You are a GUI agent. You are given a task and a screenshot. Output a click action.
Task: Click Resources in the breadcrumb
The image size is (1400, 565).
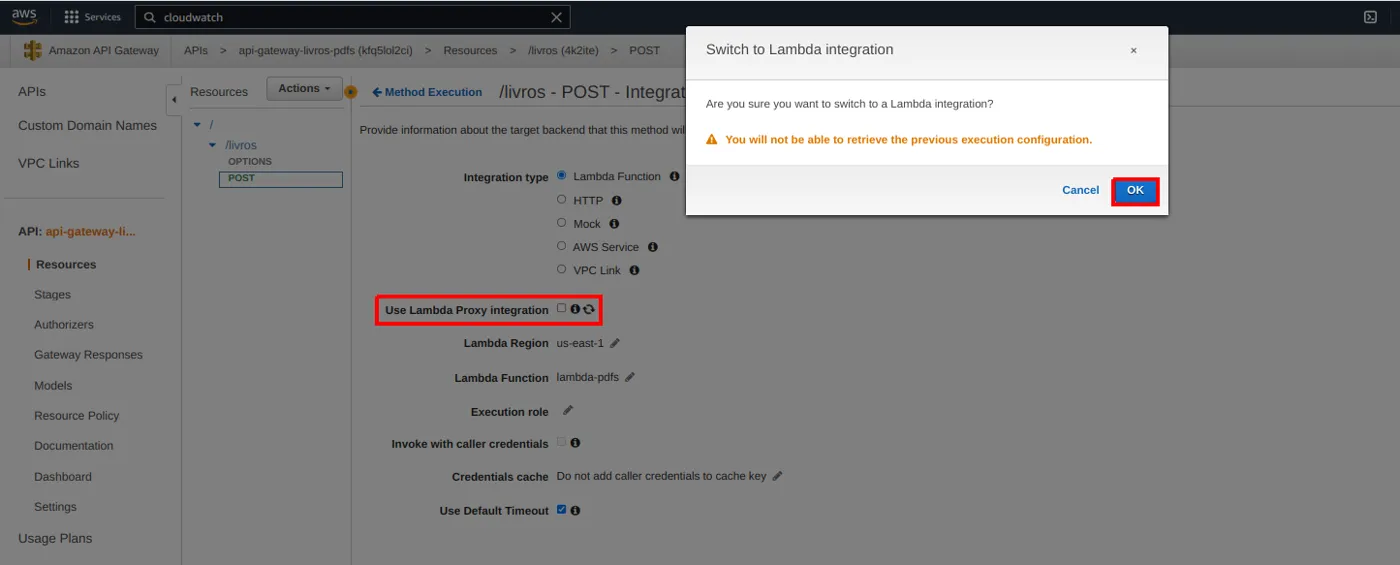(470, 50)
